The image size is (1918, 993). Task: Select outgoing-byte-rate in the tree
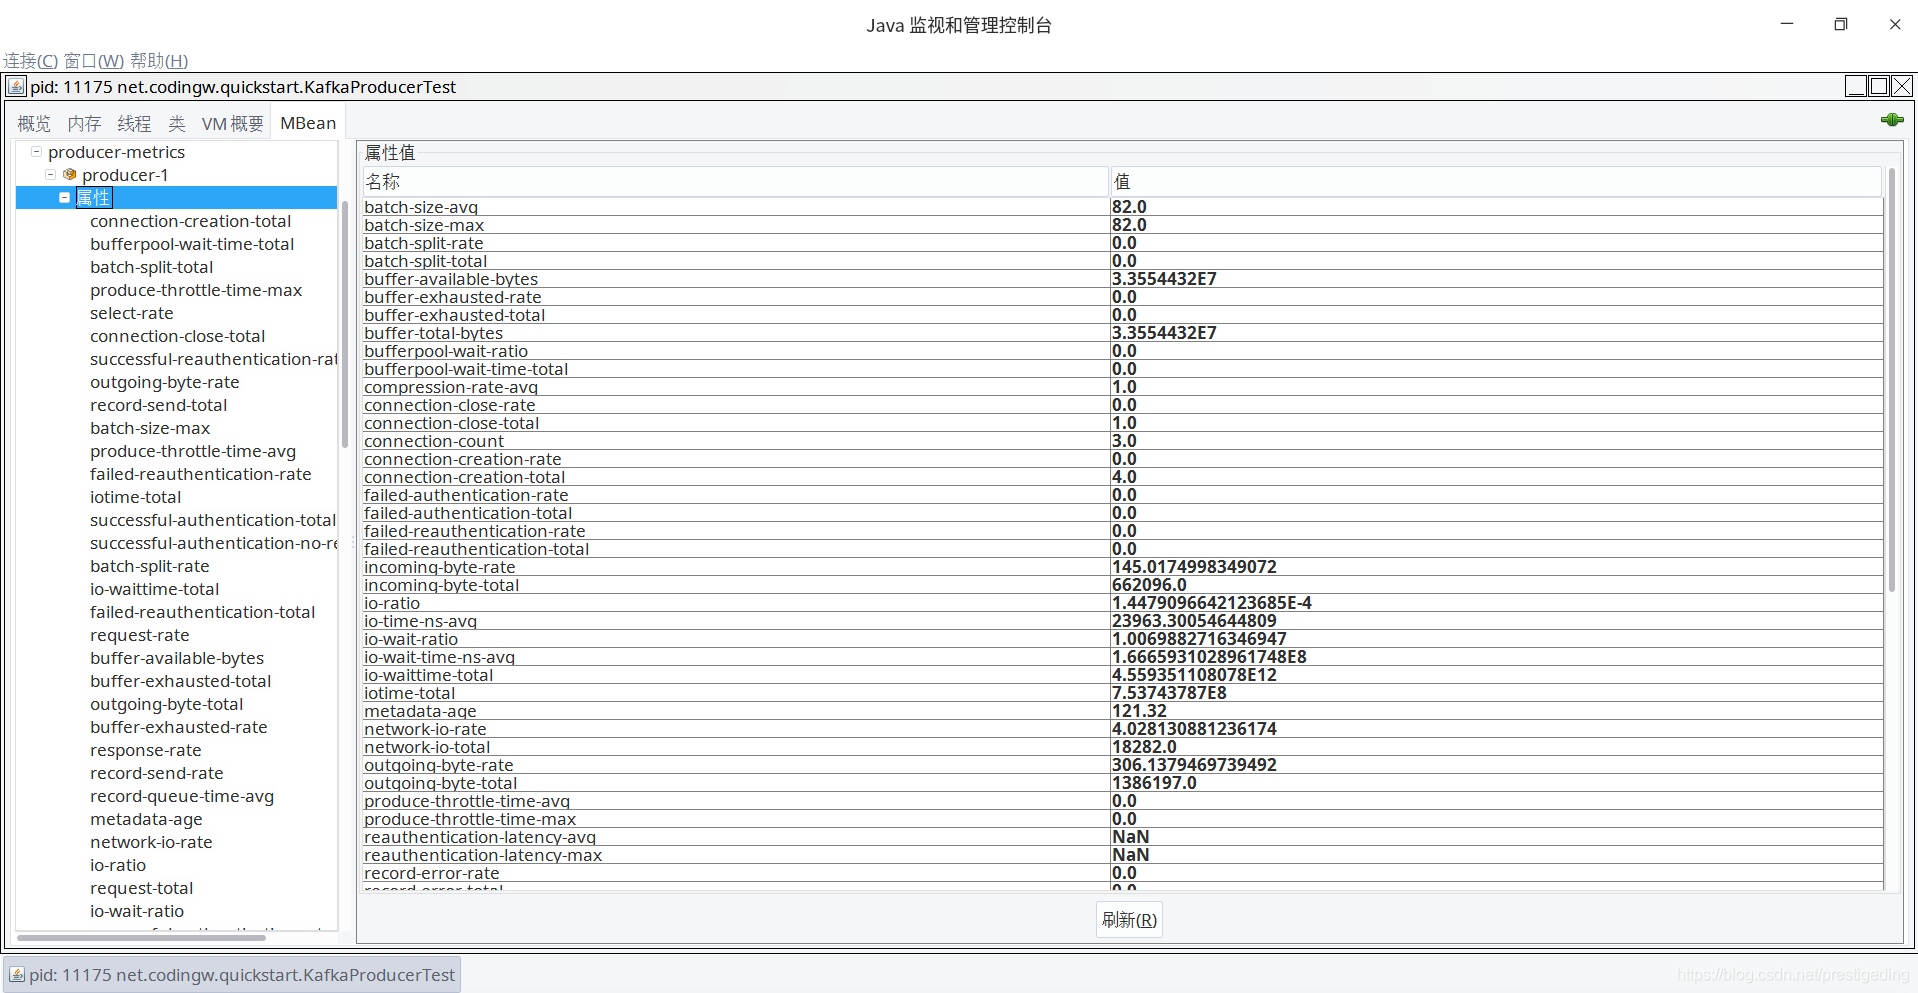point(165,382)
